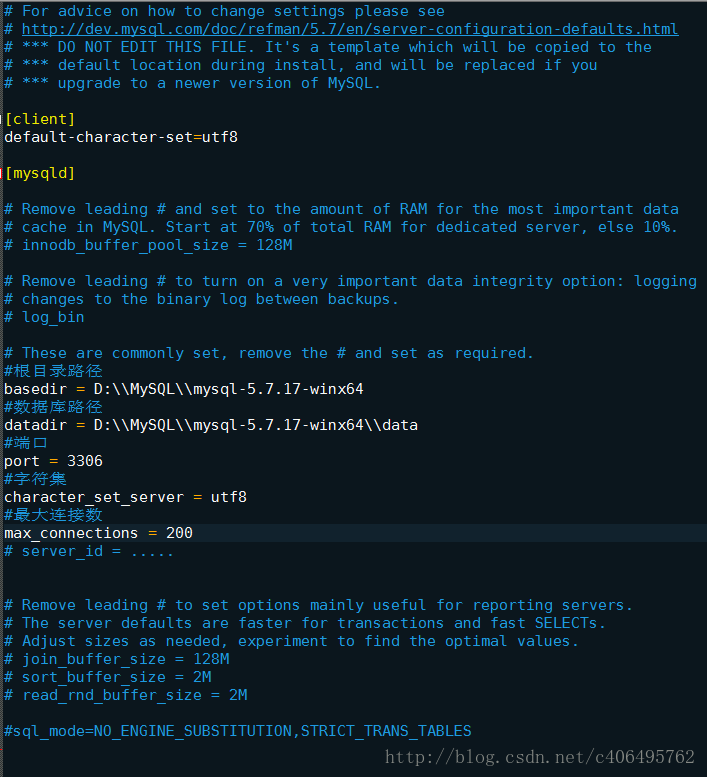Open the dev.mysql.com server-configuration-defaults URL

pyautogui.click(x=350, y=29)
